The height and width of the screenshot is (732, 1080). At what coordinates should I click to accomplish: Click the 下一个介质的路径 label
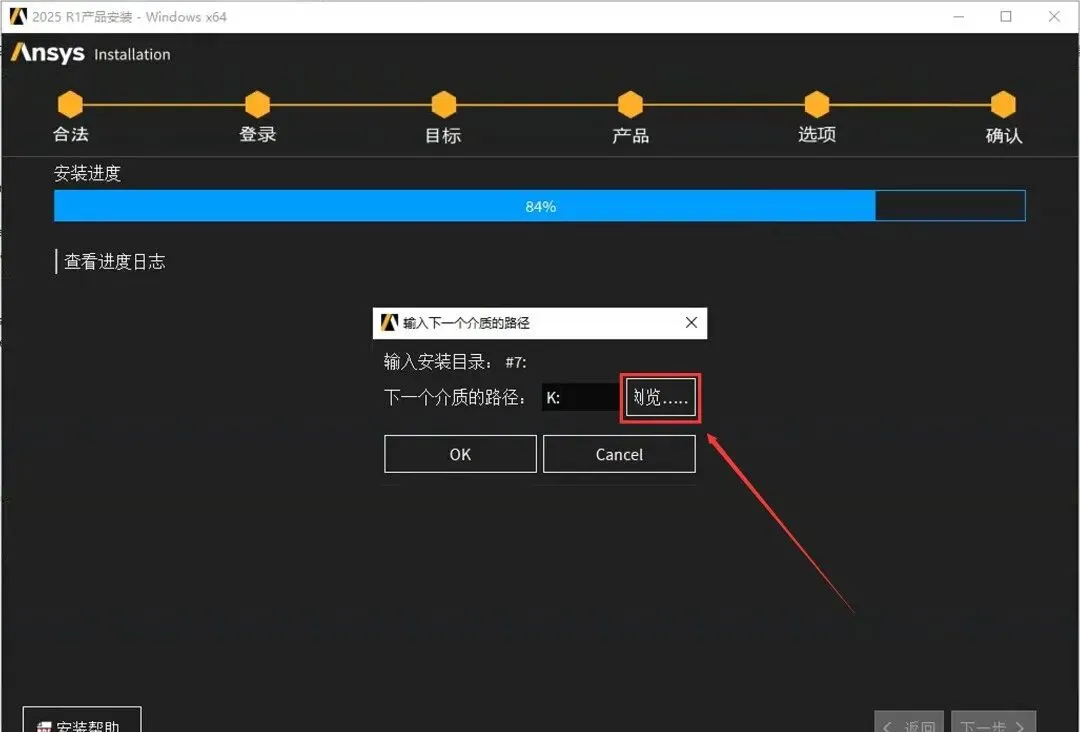coord(455,397)
